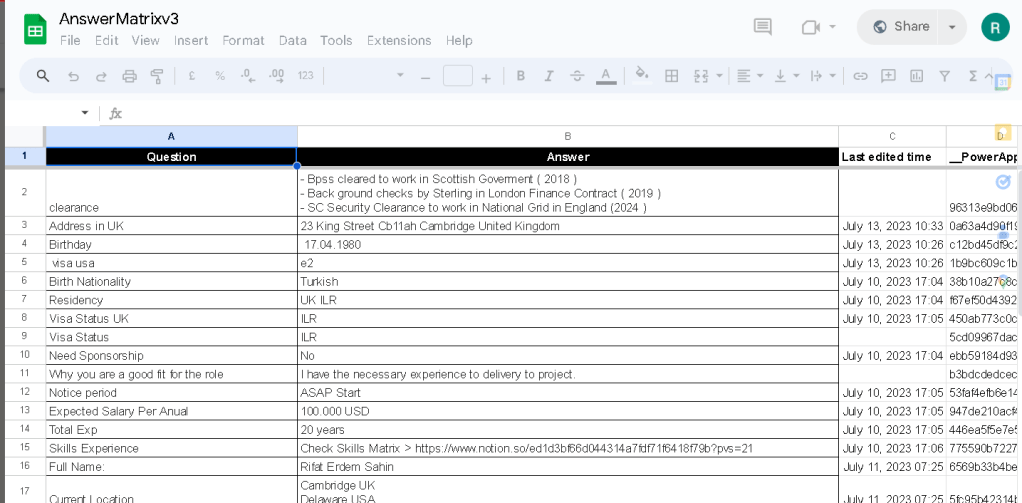Increase font size with plus
The image size is (1022, 503).
point(486,77)
